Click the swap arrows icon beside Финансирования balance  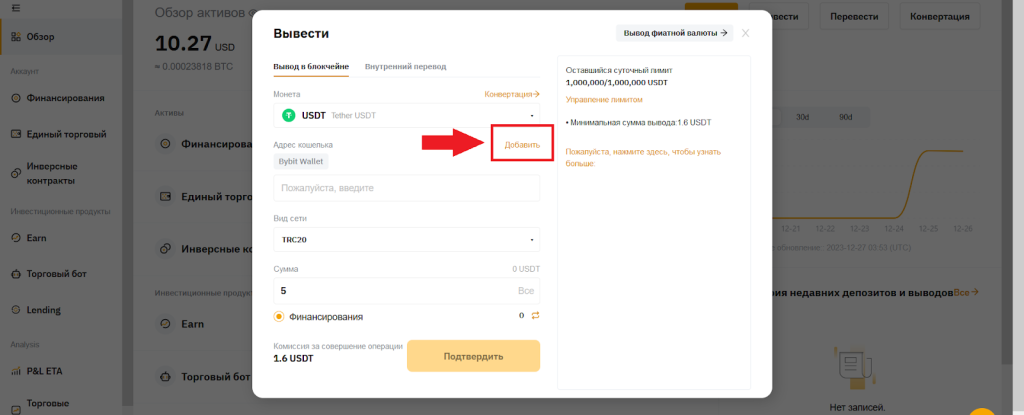[535, 316]
